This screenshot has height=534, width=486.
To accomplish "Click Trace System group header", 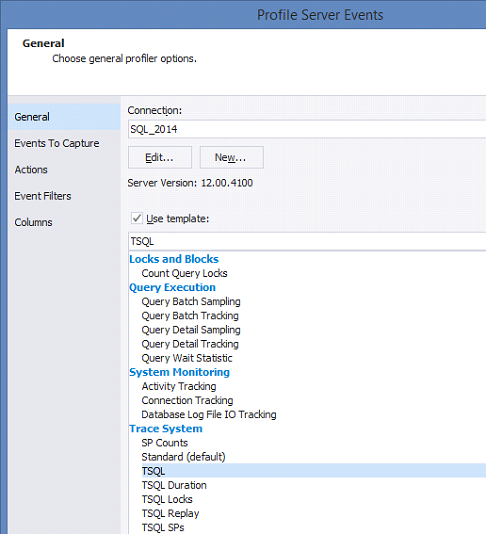I will click(x=166, y=429).
